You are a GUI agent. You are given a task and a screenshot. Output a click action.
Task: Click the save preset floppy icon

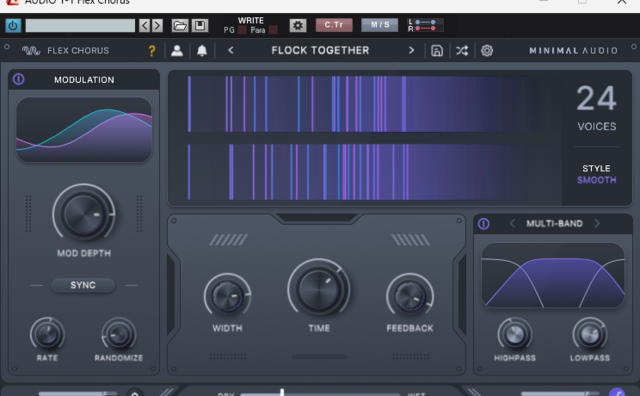(200, 26)
